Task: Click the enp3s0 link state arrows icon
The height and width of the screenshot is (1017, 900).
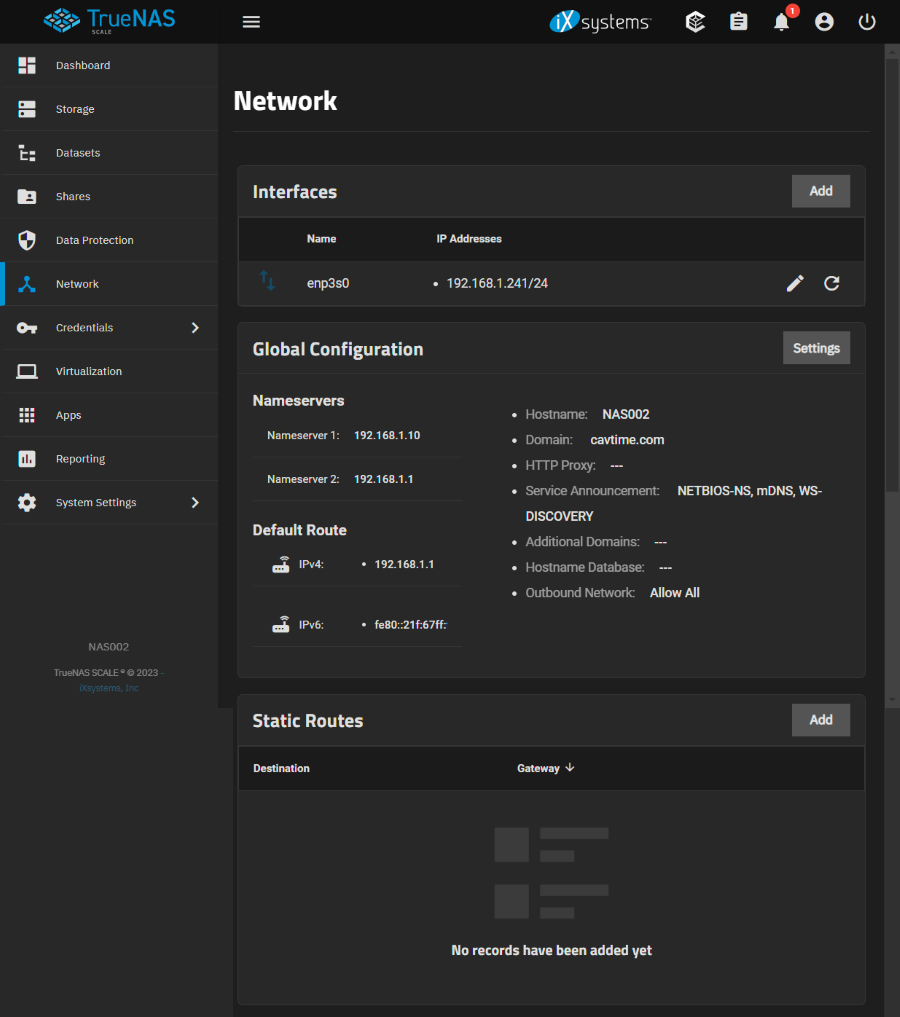Action: coord(267,281)
